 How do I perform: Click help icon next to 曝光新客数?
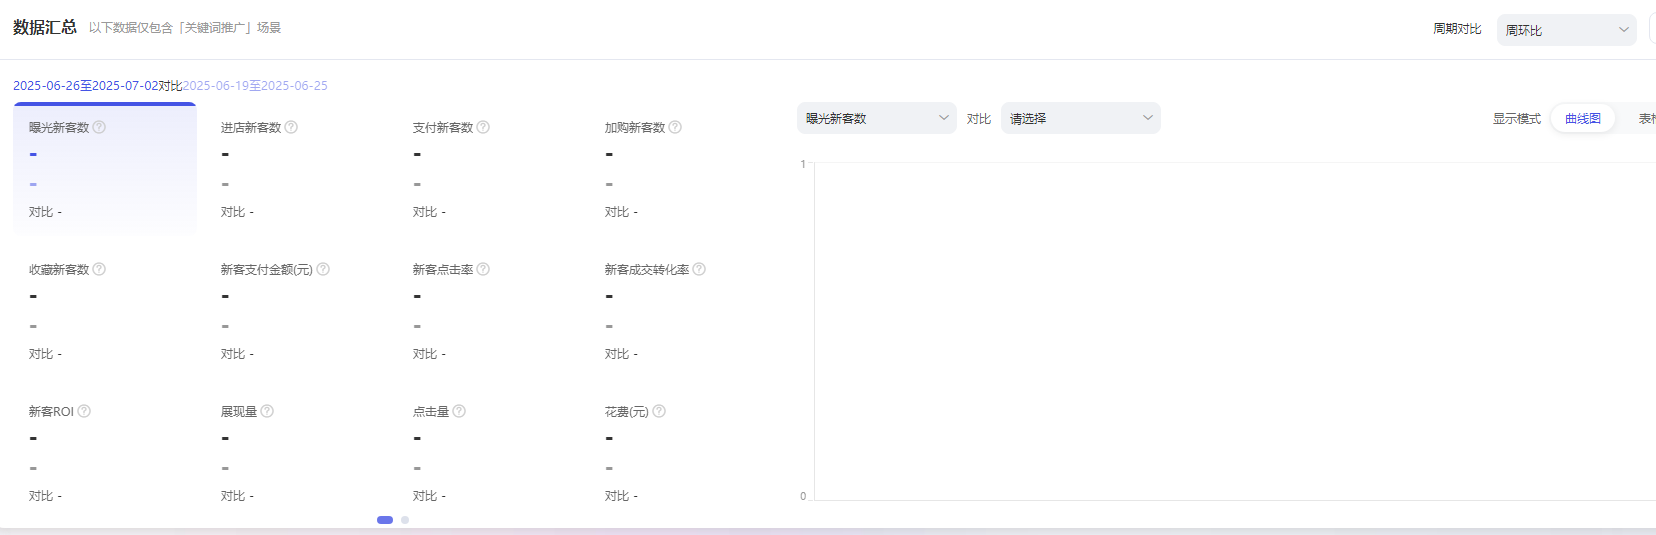99,127
